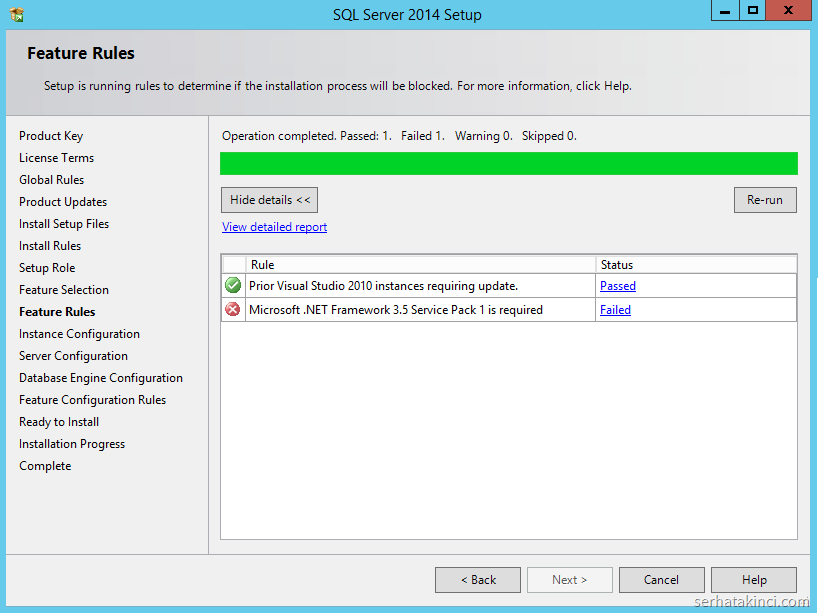This screenshot has width=818, height=613.
Task: Select the Product Key step
Action: 51,136
